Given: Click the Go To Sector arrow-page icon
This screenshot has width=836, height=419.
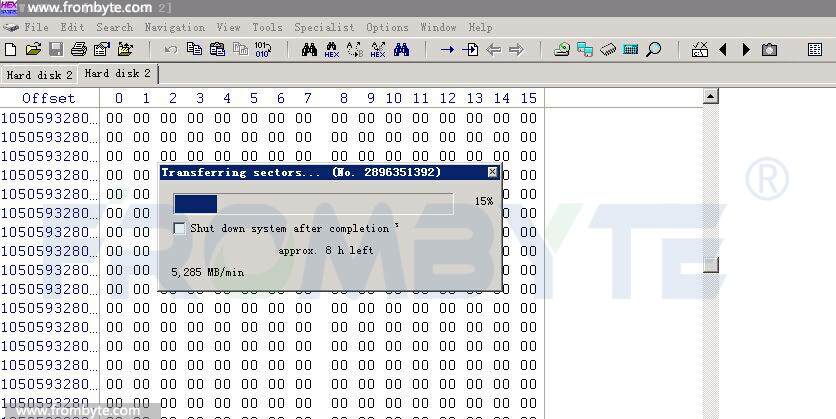Looking at the screenshot, I should point(470,50).
